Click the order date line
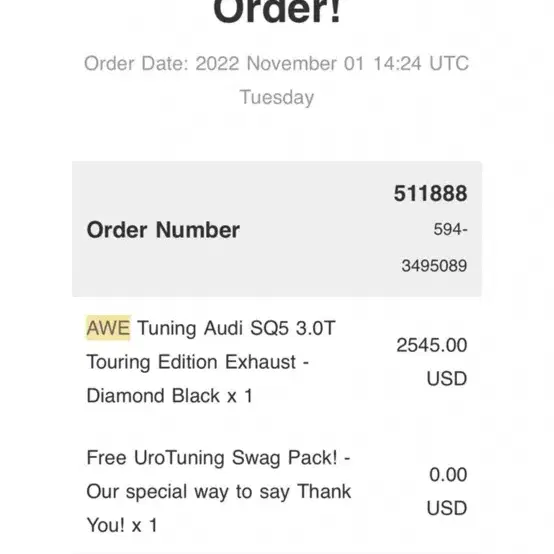 tap(276, 64)
